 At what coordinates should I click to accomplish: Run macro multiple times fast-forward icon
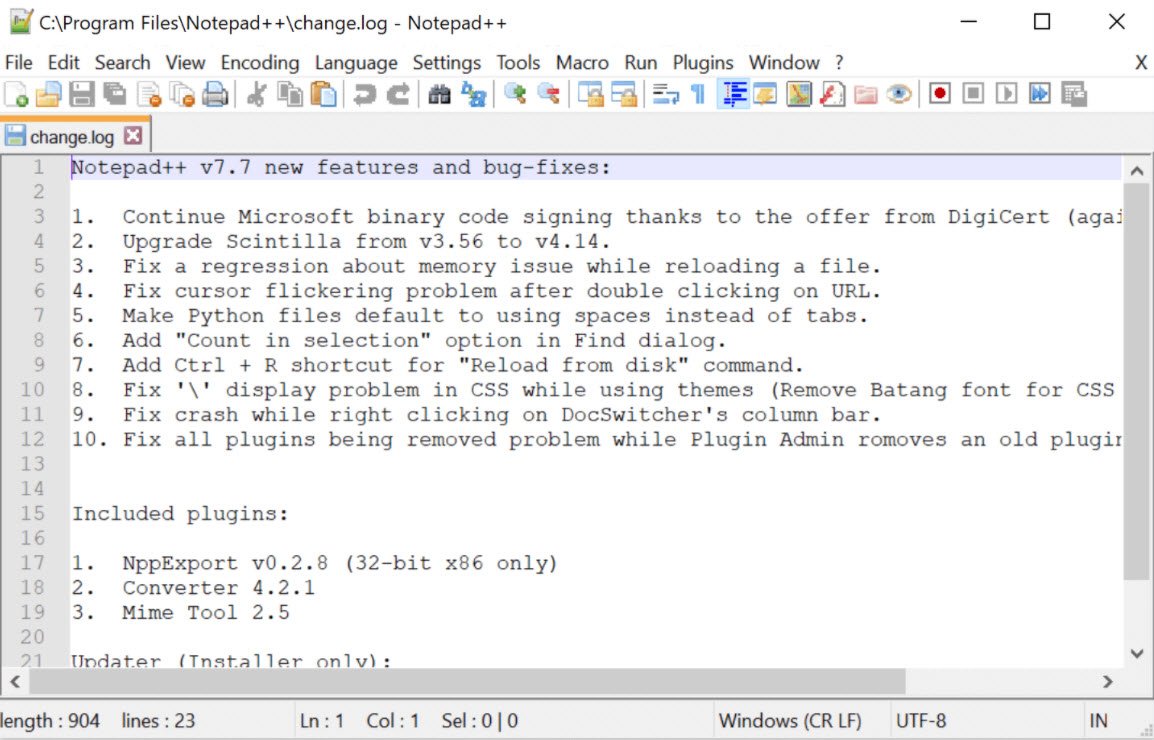[1039, 94]
